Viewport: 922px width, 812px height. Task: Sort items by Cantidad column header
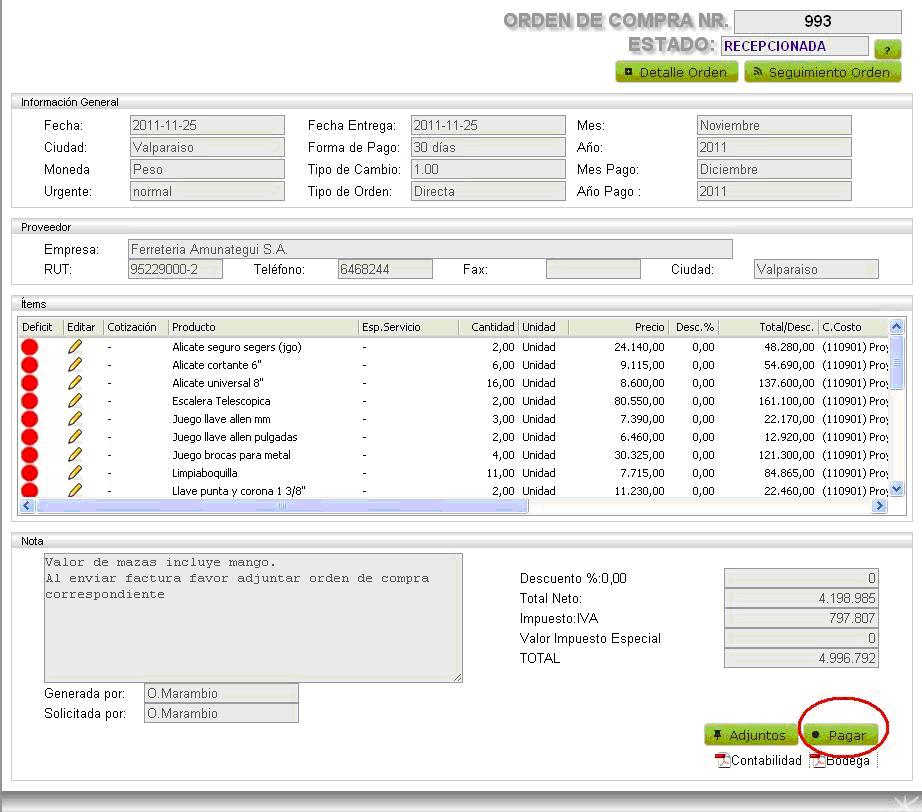click(493, 327)
